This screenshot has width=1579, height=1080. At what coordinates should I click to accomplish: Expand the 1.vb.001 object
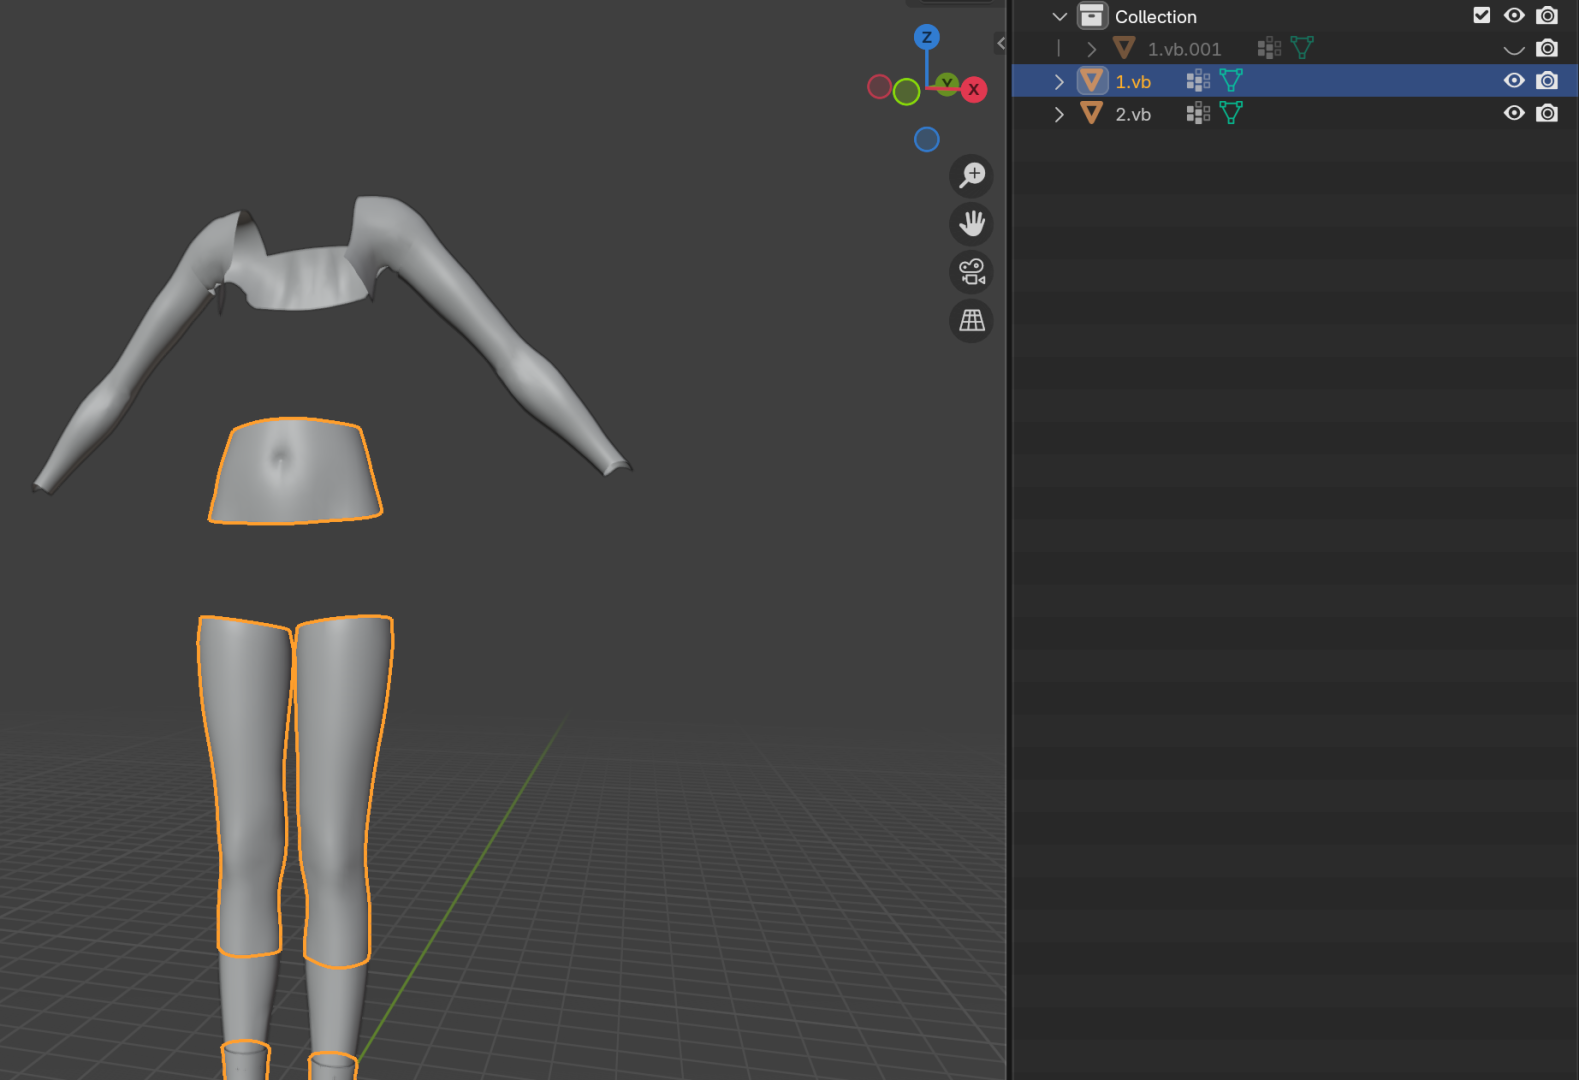pyautogui.click(x=1091, y=49)
